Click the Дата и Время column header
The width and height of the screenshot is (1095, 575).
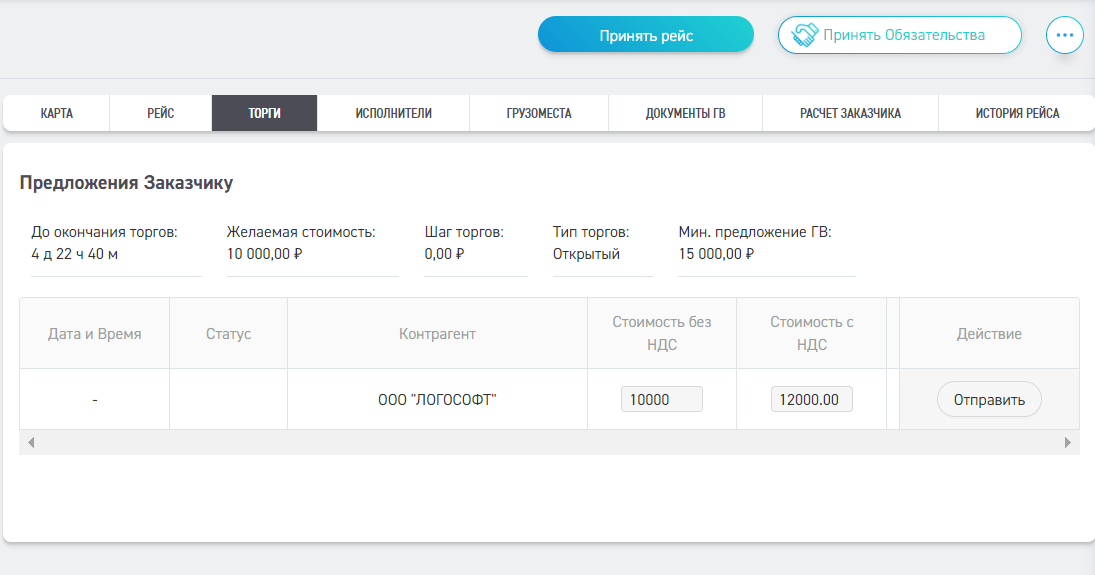(x=94, y=334)
